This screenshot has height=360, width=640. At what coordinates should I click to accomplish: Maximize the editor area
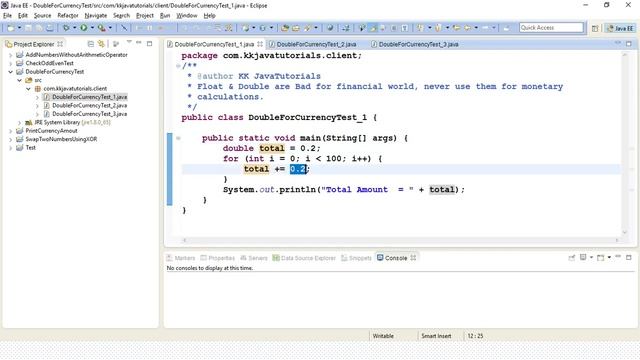click(629, 43)
